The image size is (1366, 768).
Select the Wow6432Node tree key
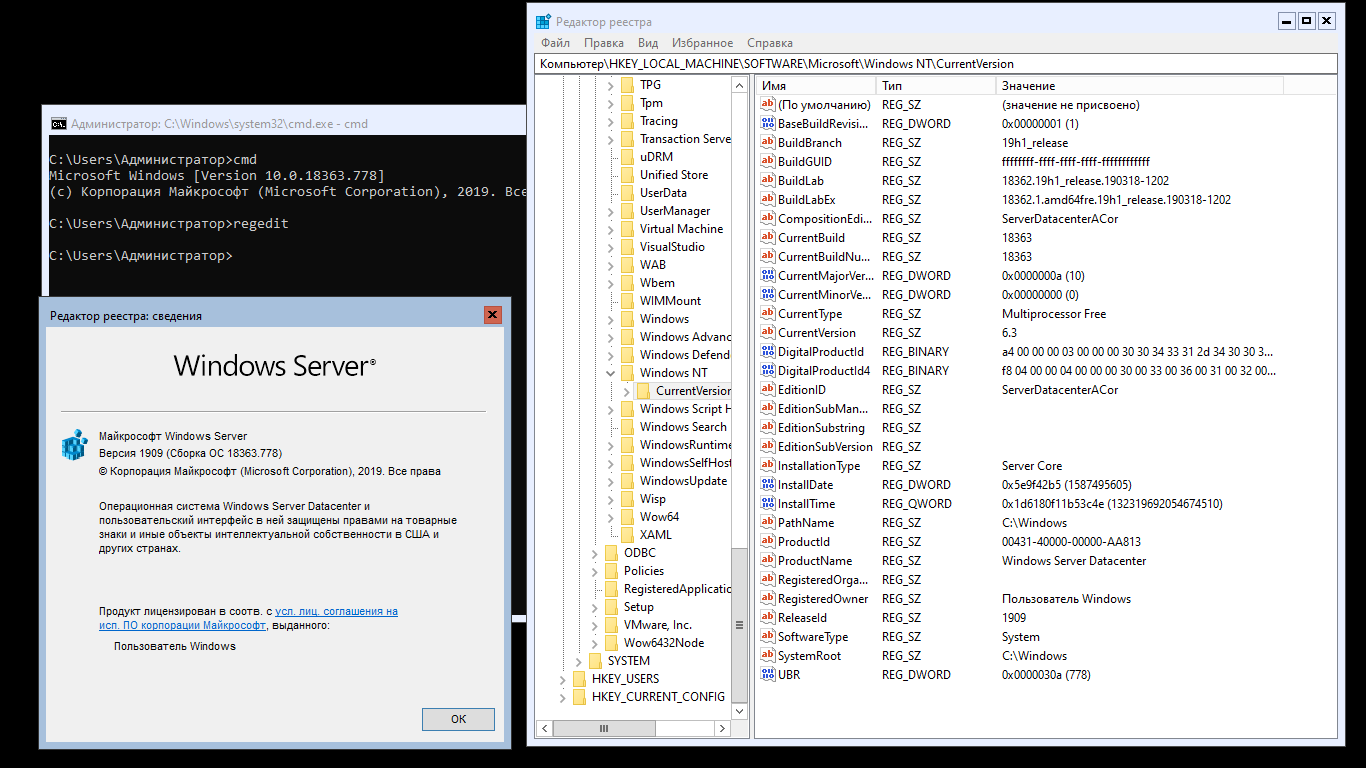pyautogui.click(x=664, y=643)
